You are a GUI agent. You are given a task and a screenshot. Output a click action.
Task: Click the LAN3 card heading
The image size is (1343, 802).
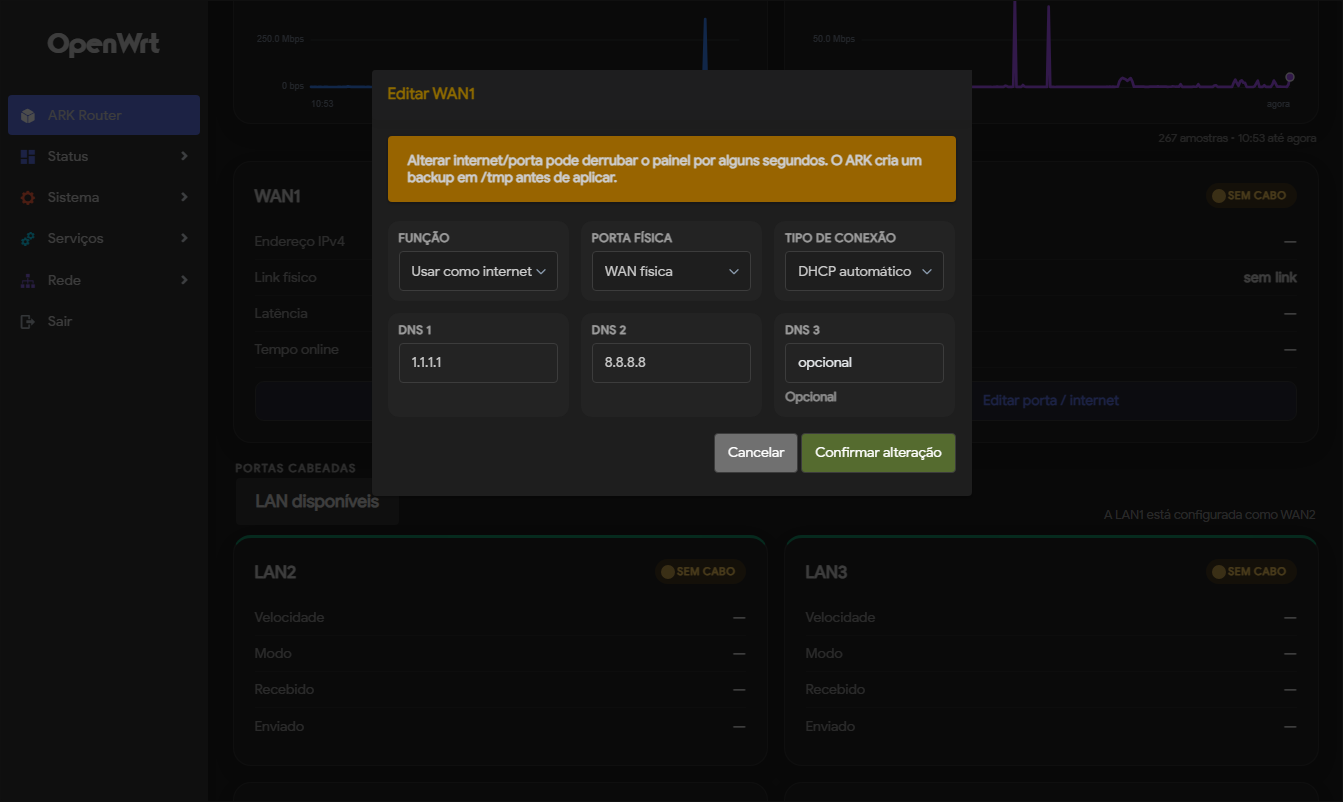(x=826, y=573)
